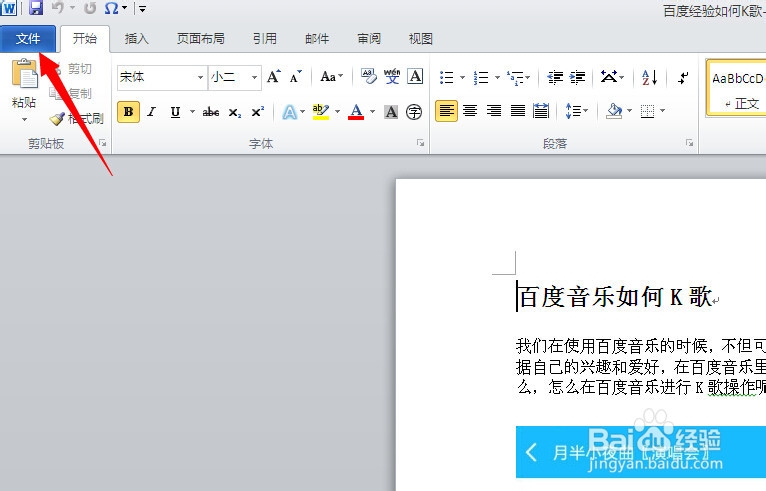Open the underline style dropdown arrow

coord(192,112)
